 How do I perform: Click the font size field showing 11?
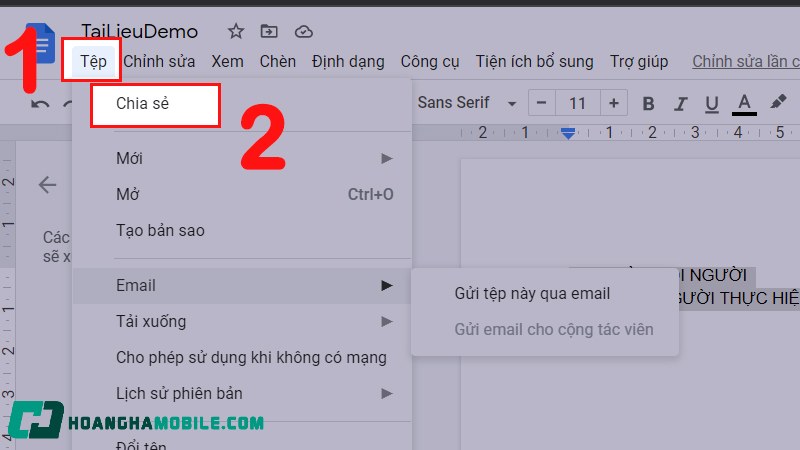(578, 103)
